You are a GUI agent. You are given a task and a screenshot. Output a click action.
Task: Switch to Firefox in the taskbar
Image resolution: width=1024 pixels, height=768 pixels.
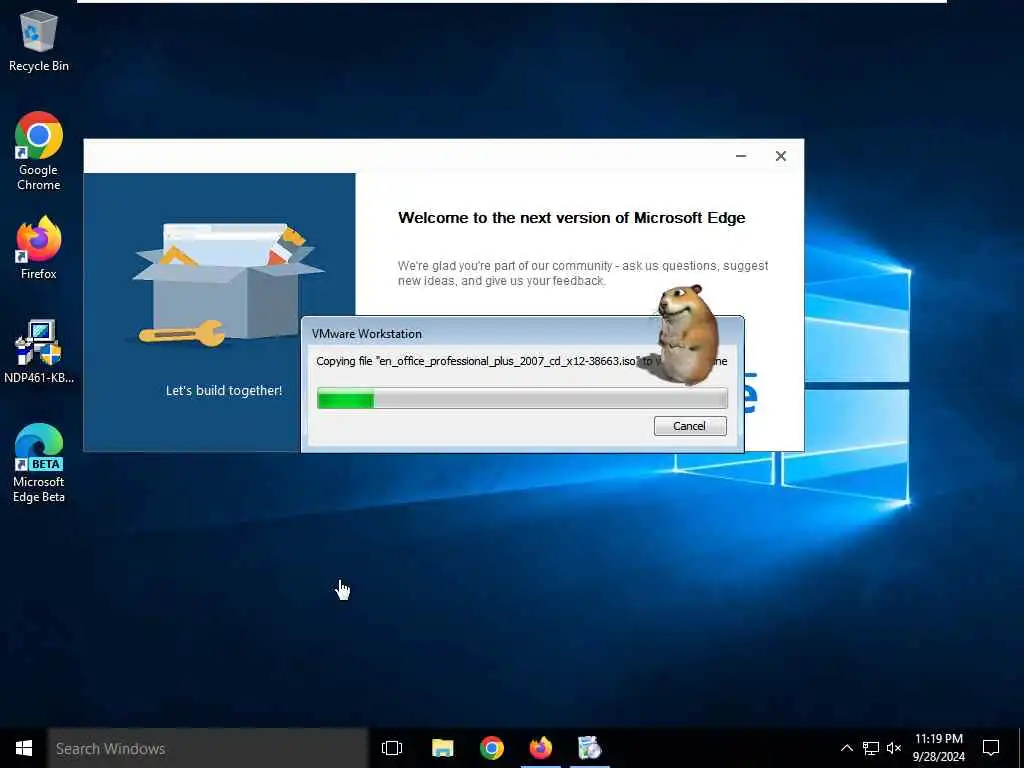541,748
